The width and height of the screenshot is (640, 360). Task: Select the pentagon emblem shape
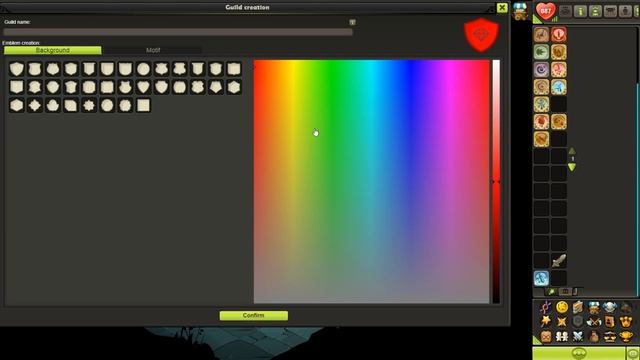[216, 87]
